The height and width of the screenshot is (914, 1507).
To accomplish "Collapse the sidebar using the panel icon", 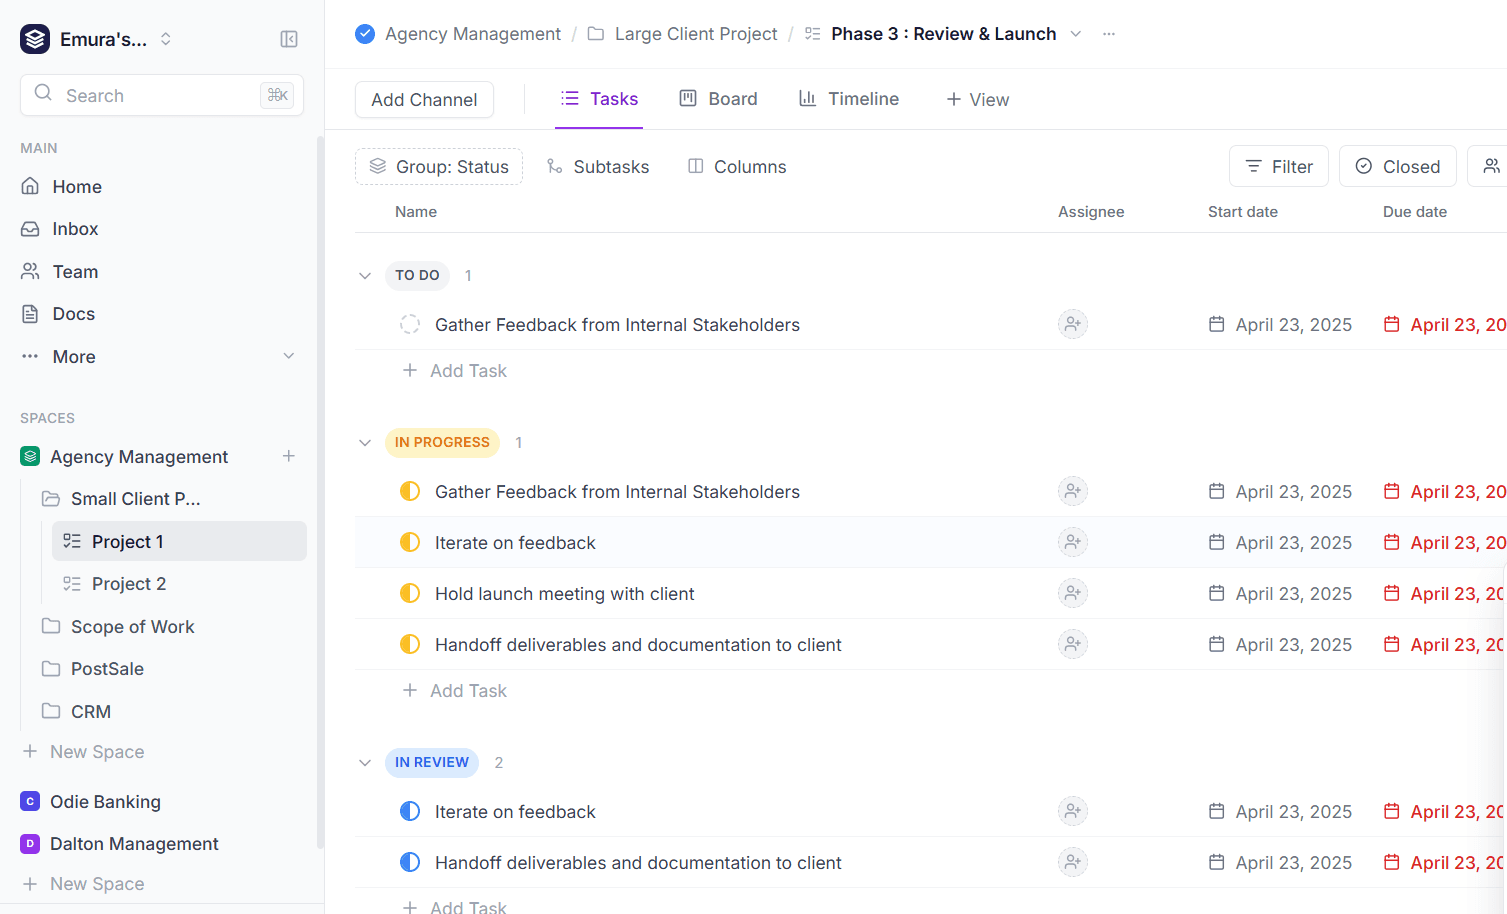I will click(x=289, y=39).
